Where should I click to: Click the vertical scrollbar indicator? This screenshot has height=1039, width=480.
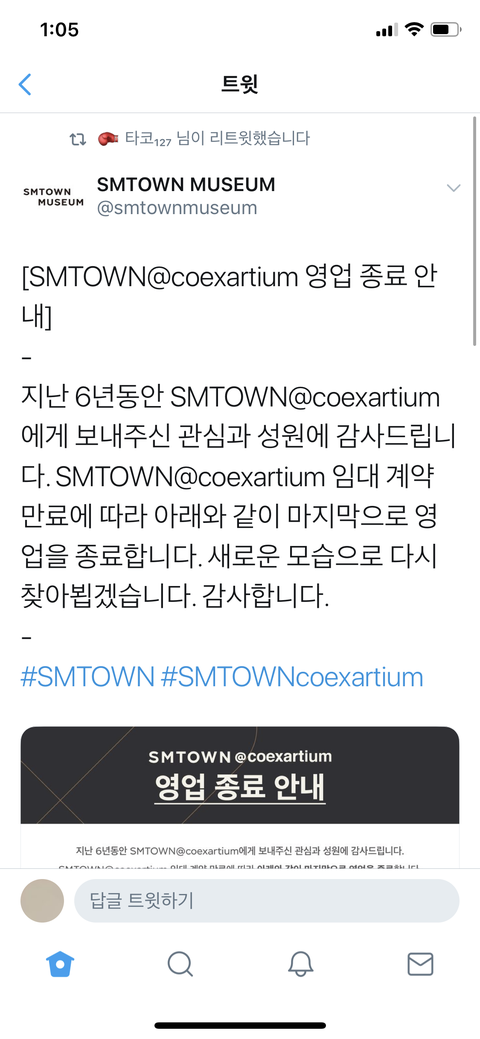click(x=475, y=231)
